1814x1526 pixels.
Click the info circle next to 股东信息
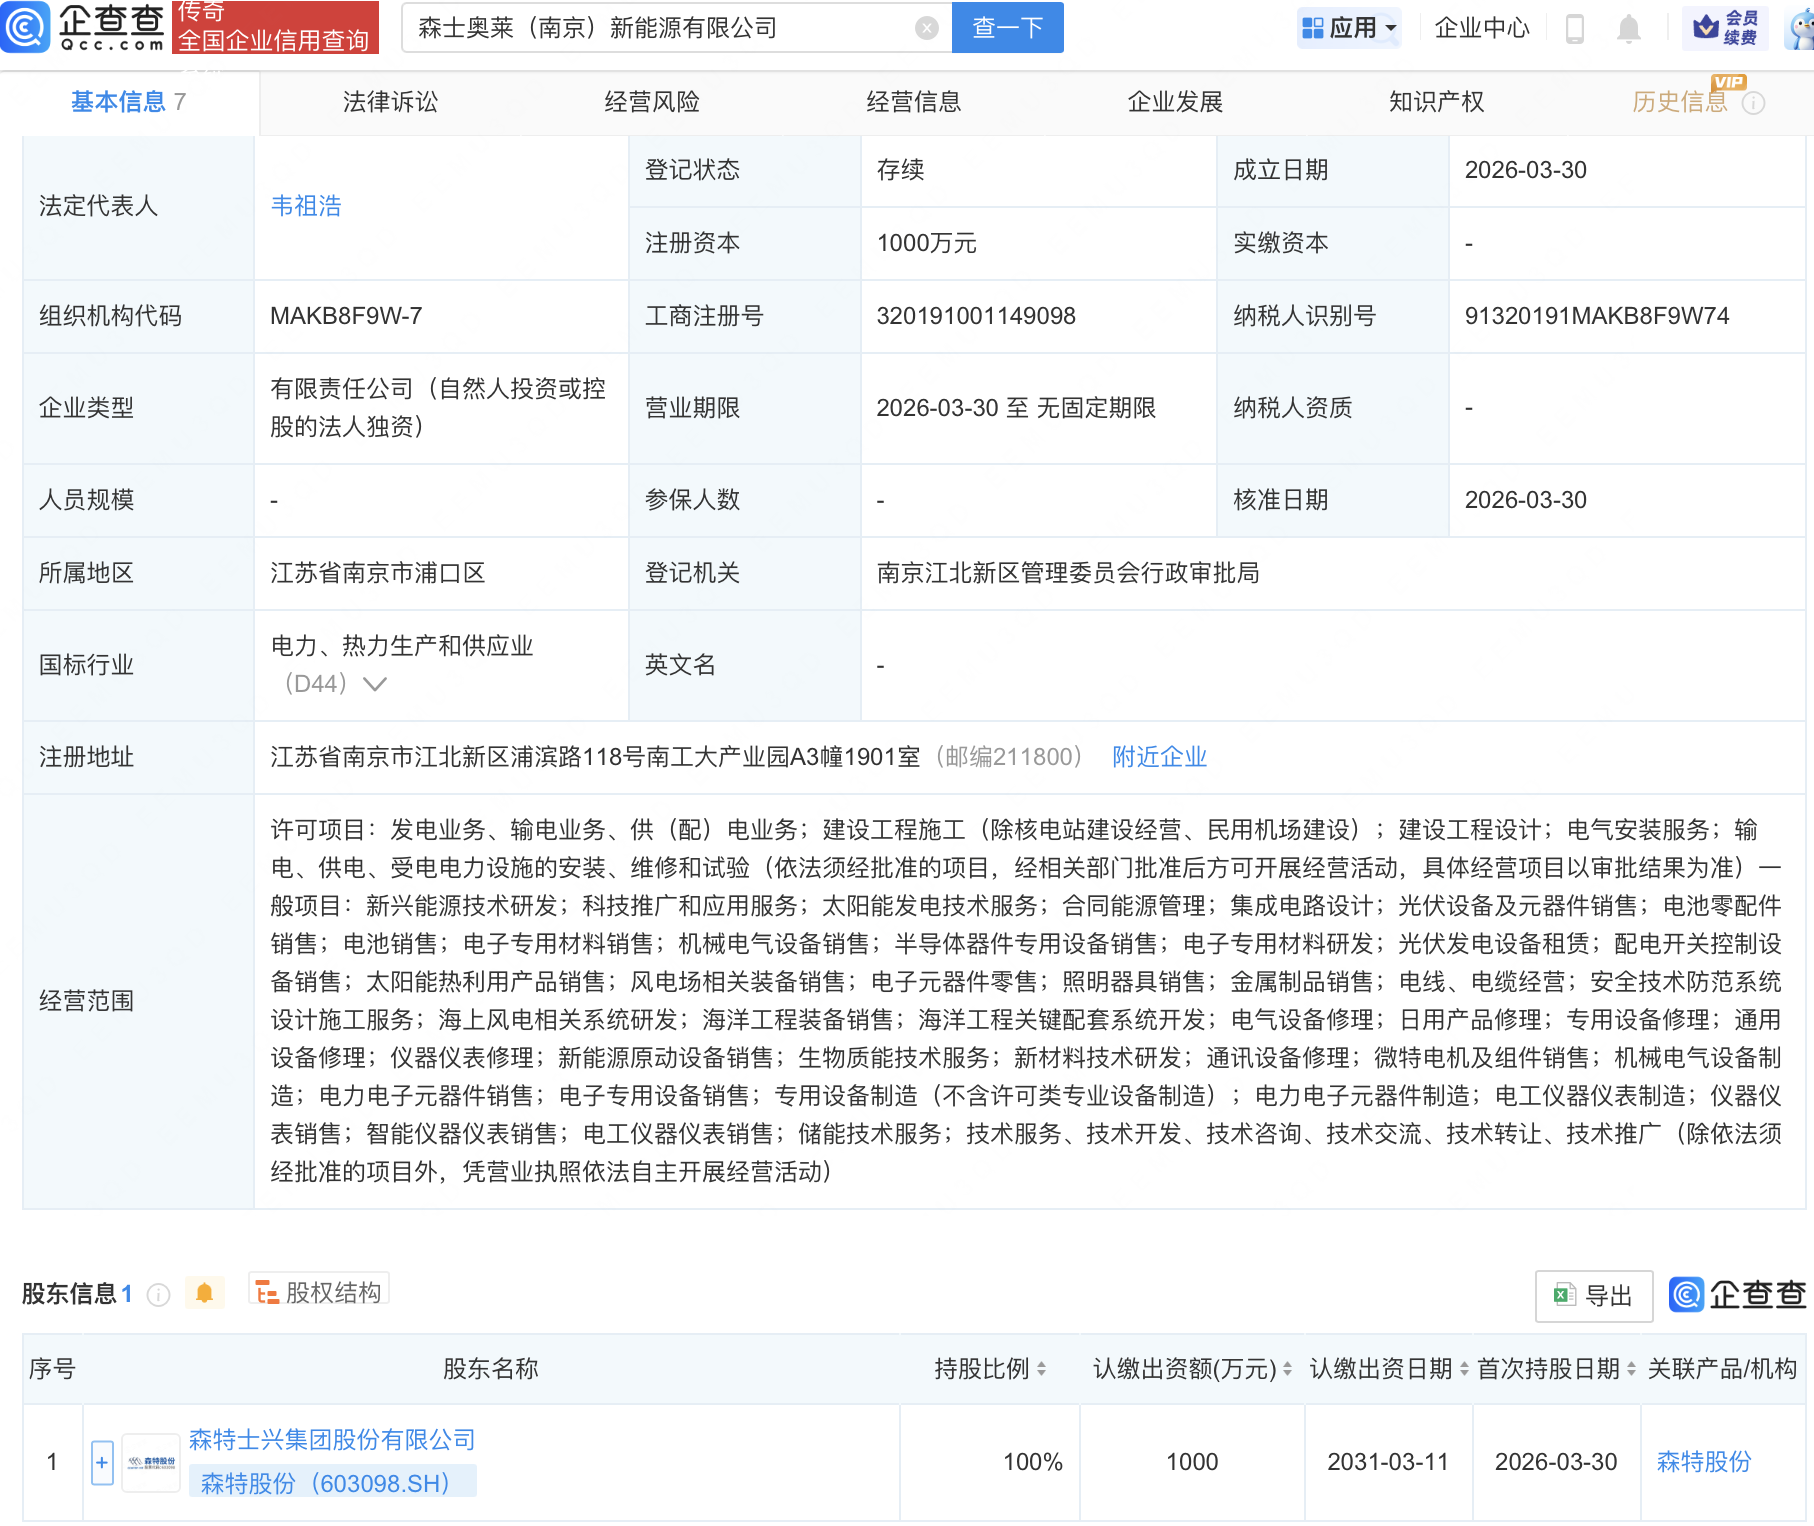point(157,1293)
